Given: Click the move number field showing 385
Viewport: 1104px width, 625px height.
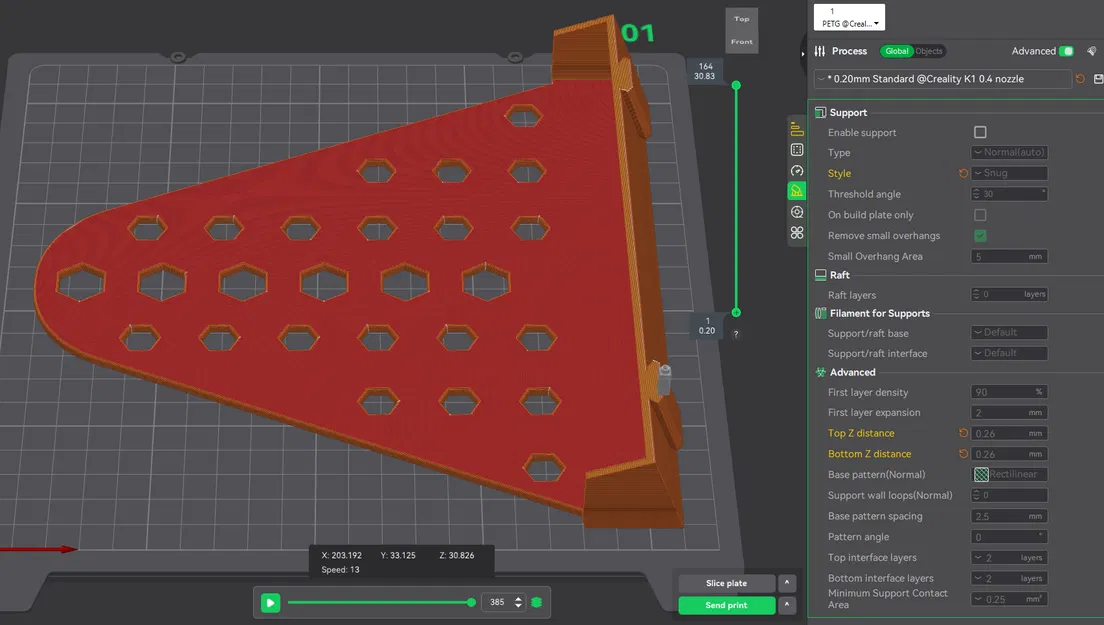Looking at the screenshot, I should [497, 602].
